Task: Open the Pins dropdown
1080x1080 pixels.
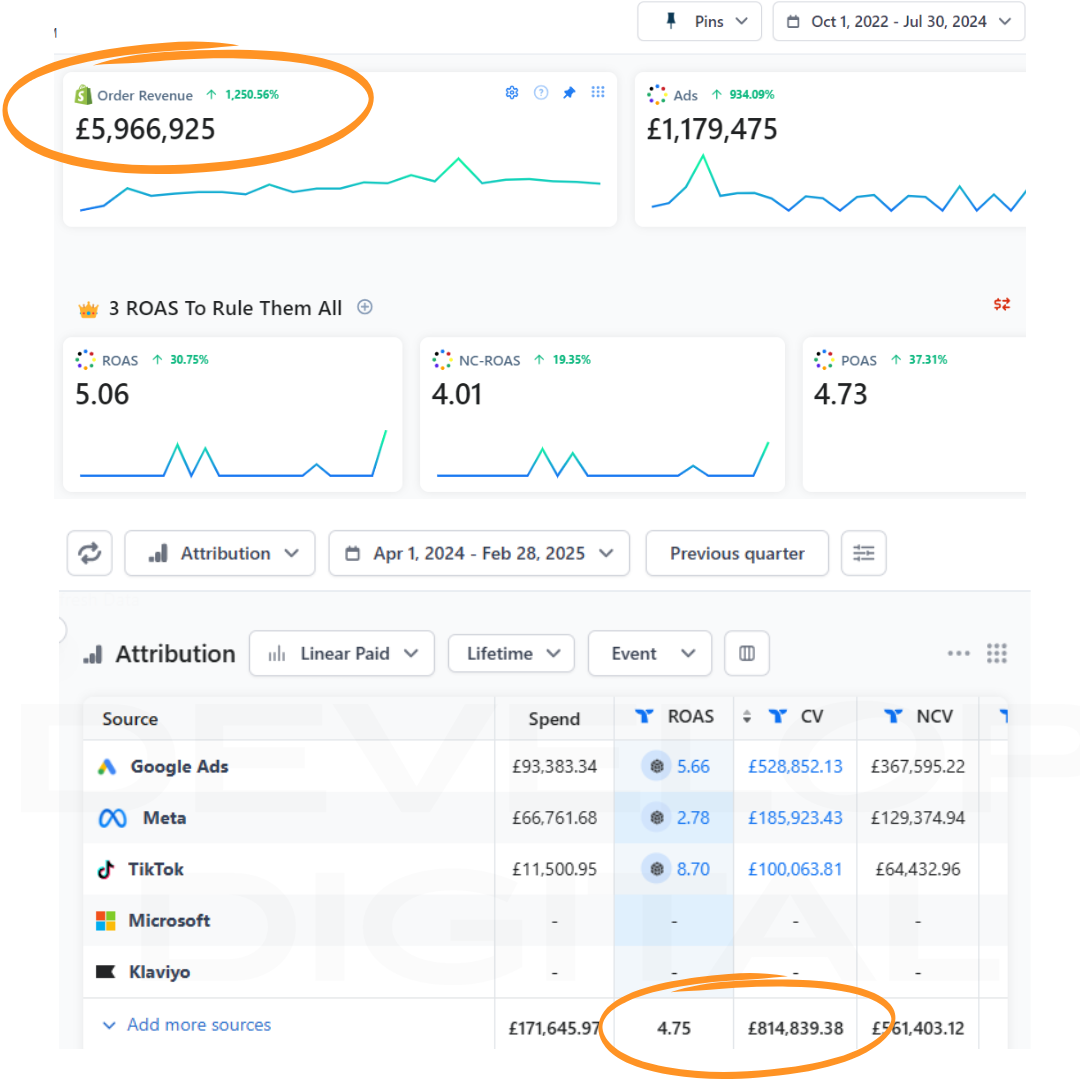Action: click(699, 21)
